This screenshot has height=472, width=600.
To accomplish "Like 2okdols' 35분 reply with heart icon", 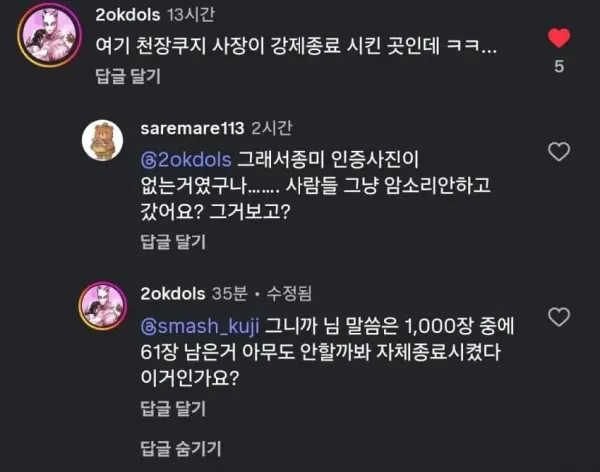I will coord(559,317).
